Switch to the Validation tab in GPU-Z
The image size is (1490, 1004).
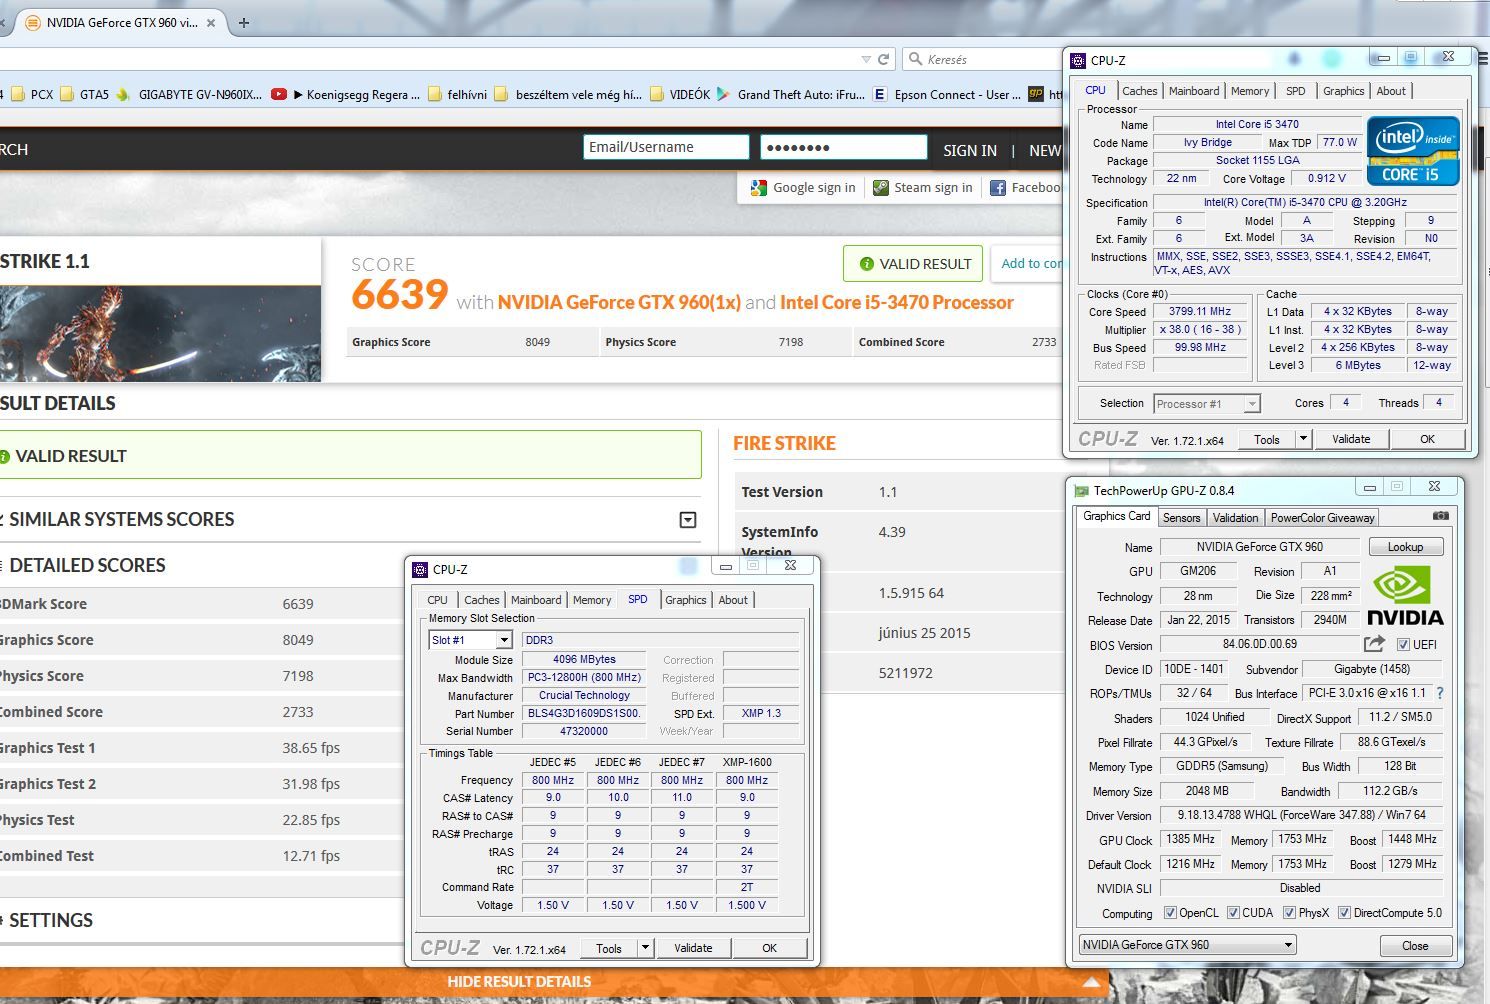click(1235, 518)
